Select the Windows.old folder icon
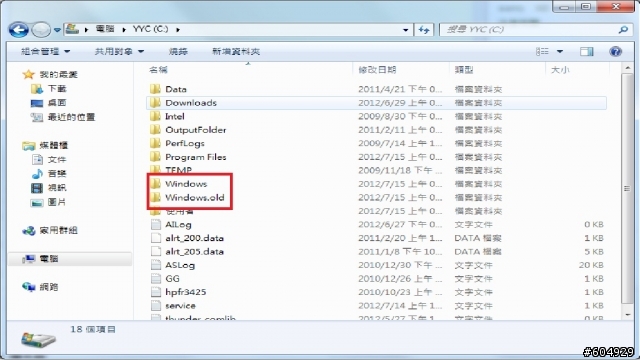 [155, 197]
